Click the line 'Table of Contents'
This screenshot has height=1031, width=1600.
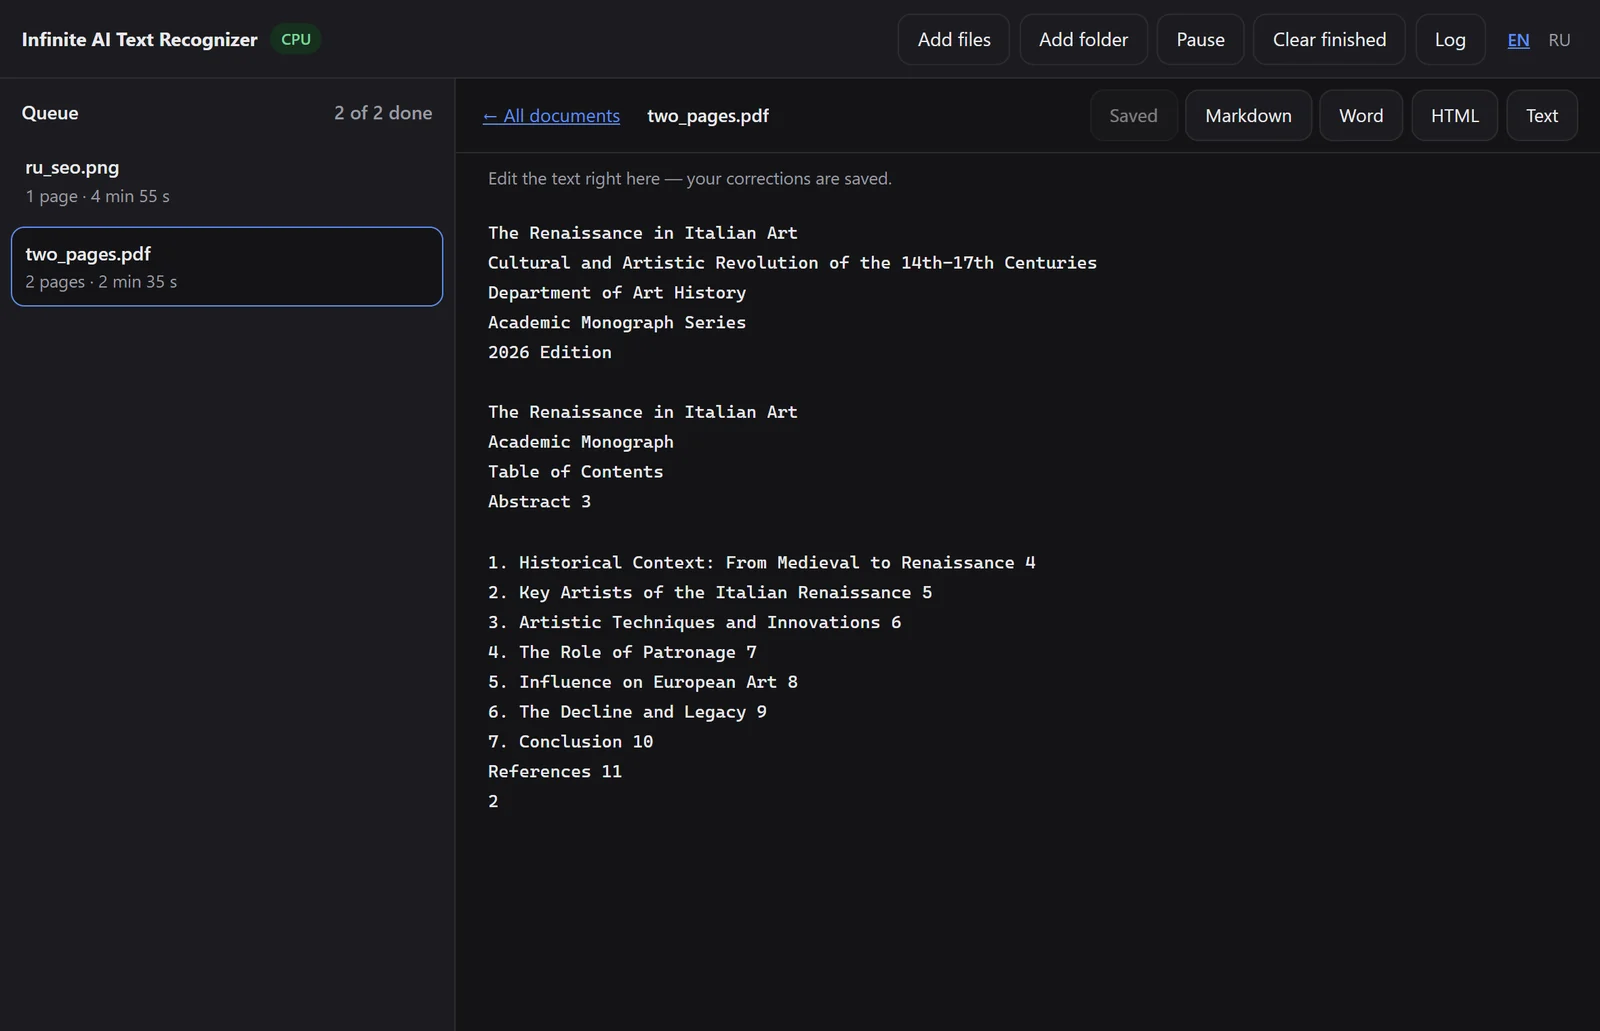click(x=575, y=472)
